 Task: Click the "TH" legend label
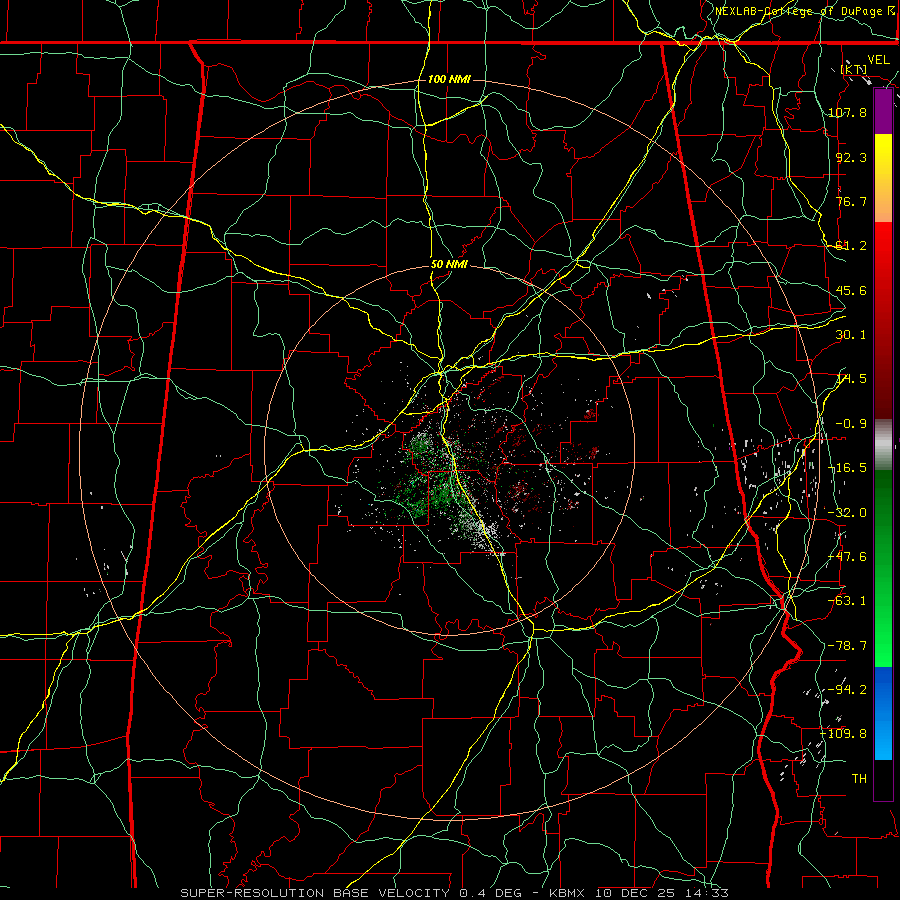point(859,779)
